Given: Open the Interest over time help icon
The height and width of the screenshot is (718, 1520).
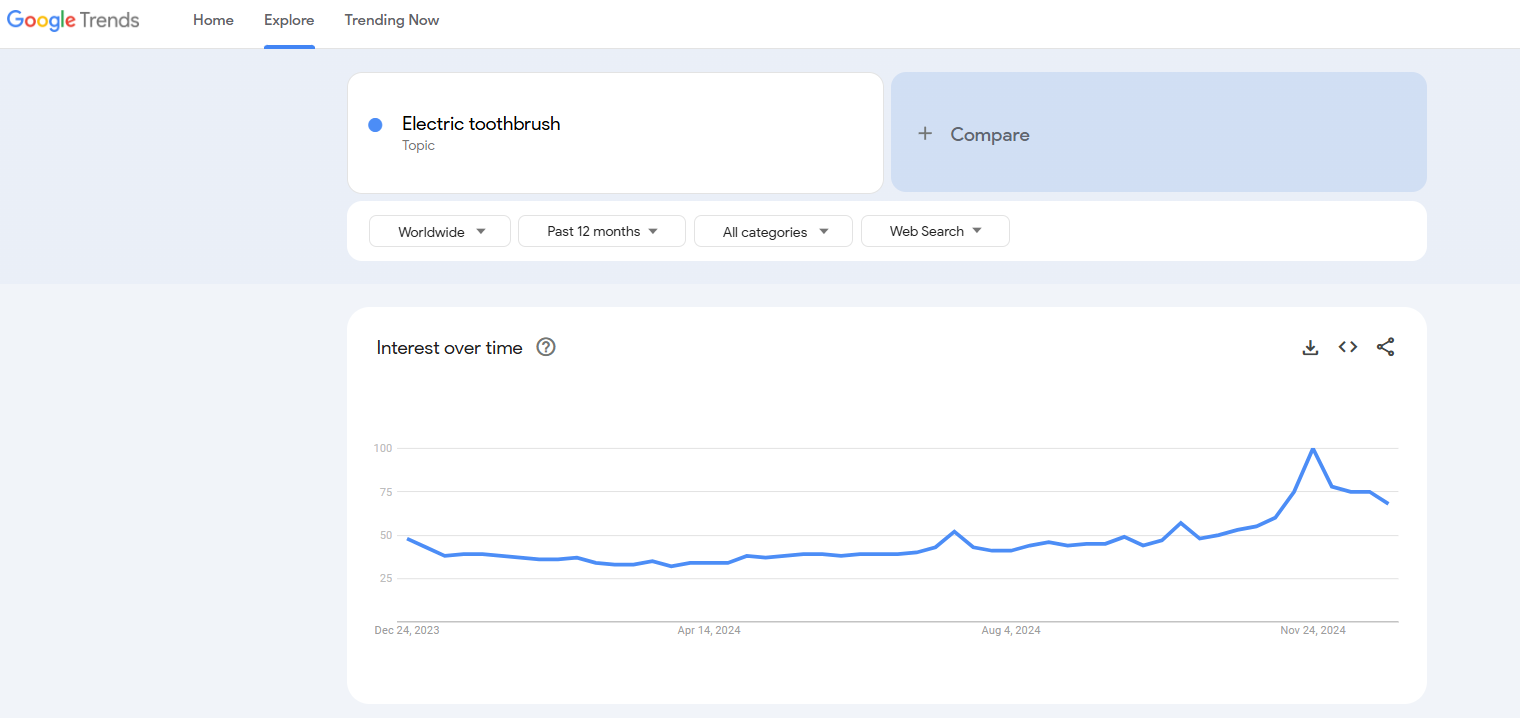Looking at the screenshot, I should [x=546, y=347].
